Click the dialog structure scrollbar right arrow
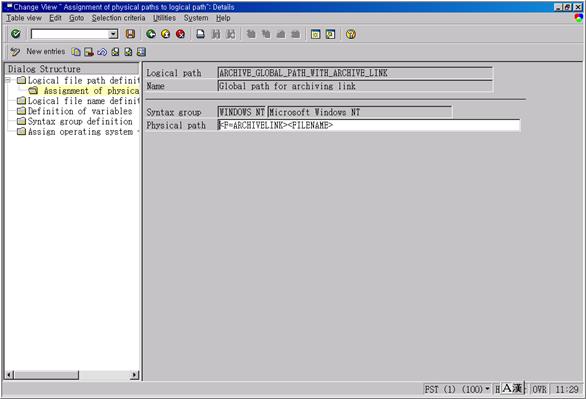Viewport: 586px width, 399px height. [135, 375]
